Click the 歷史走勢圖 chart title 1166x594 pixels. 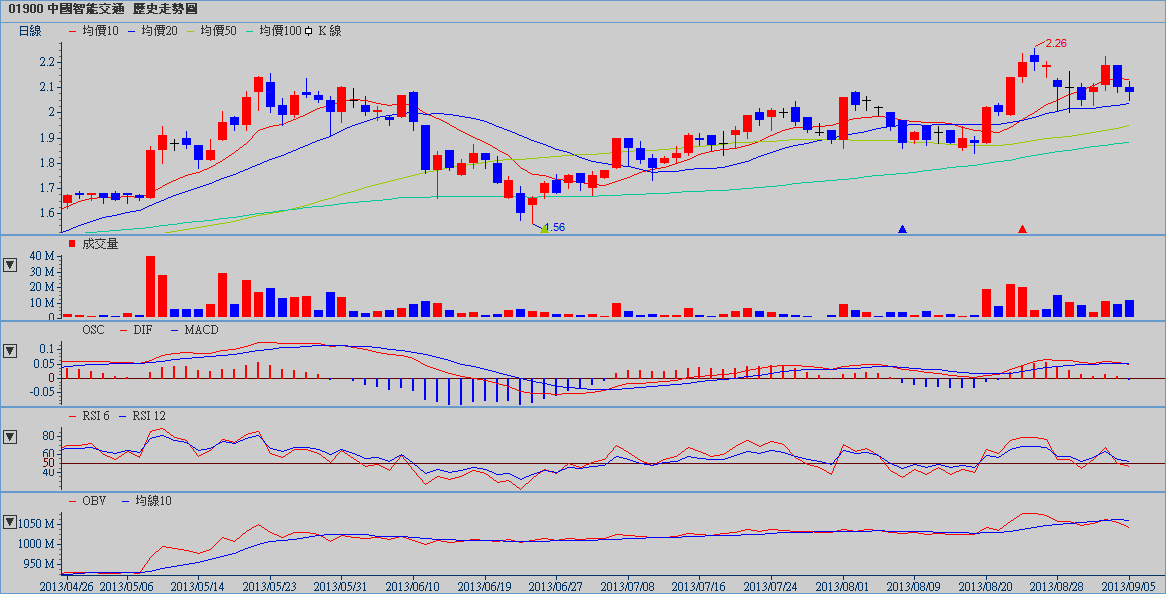click(x=165, y=8)
